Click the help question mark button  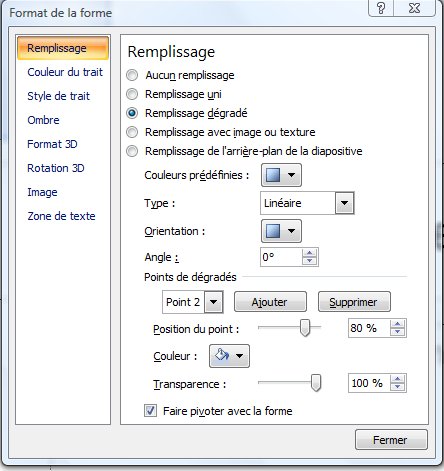tap(381, 8)
